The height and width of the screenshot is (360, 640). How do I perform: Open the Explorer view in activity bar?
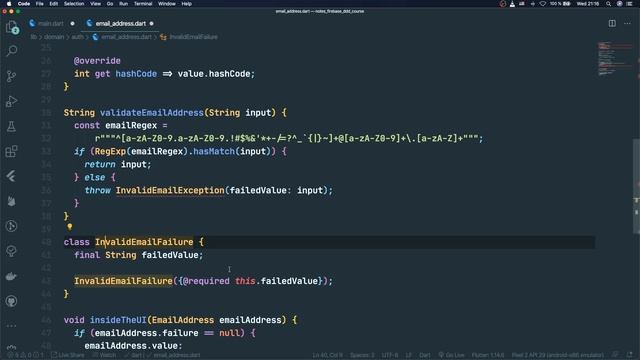pos(12,27)
